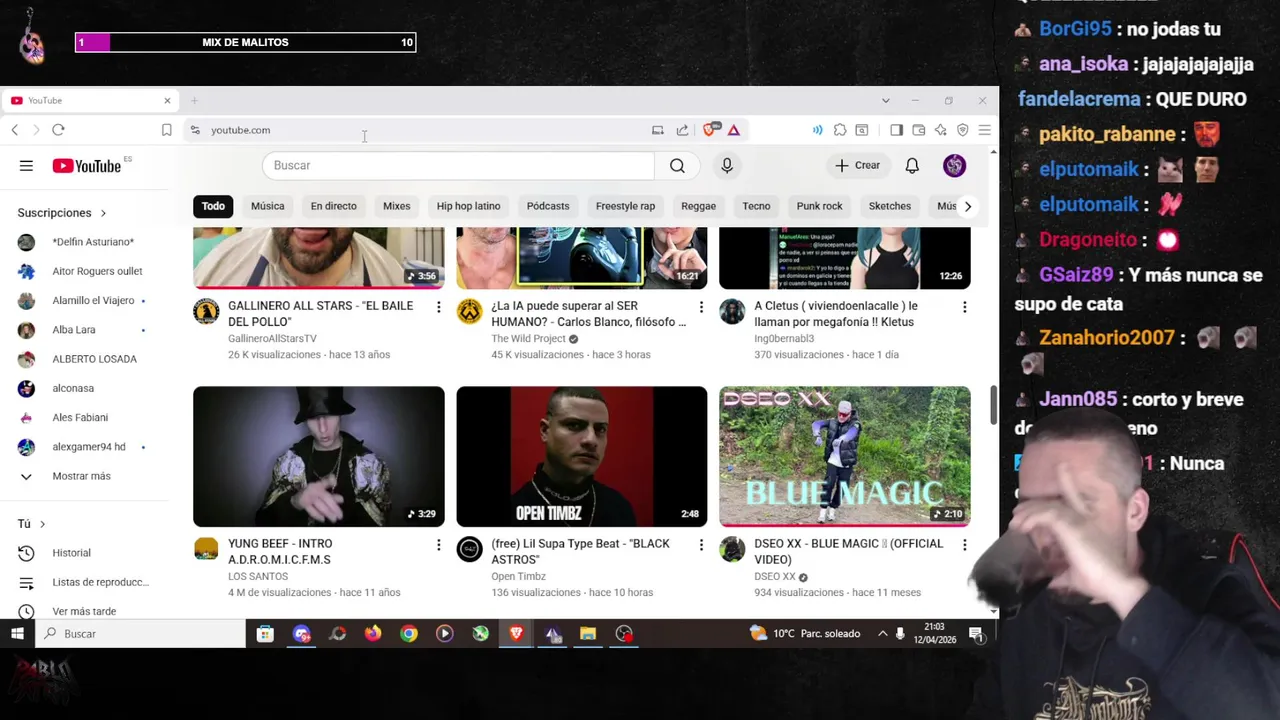
Task: Select the Pódcasts filter chip
Action: [548, 206]
